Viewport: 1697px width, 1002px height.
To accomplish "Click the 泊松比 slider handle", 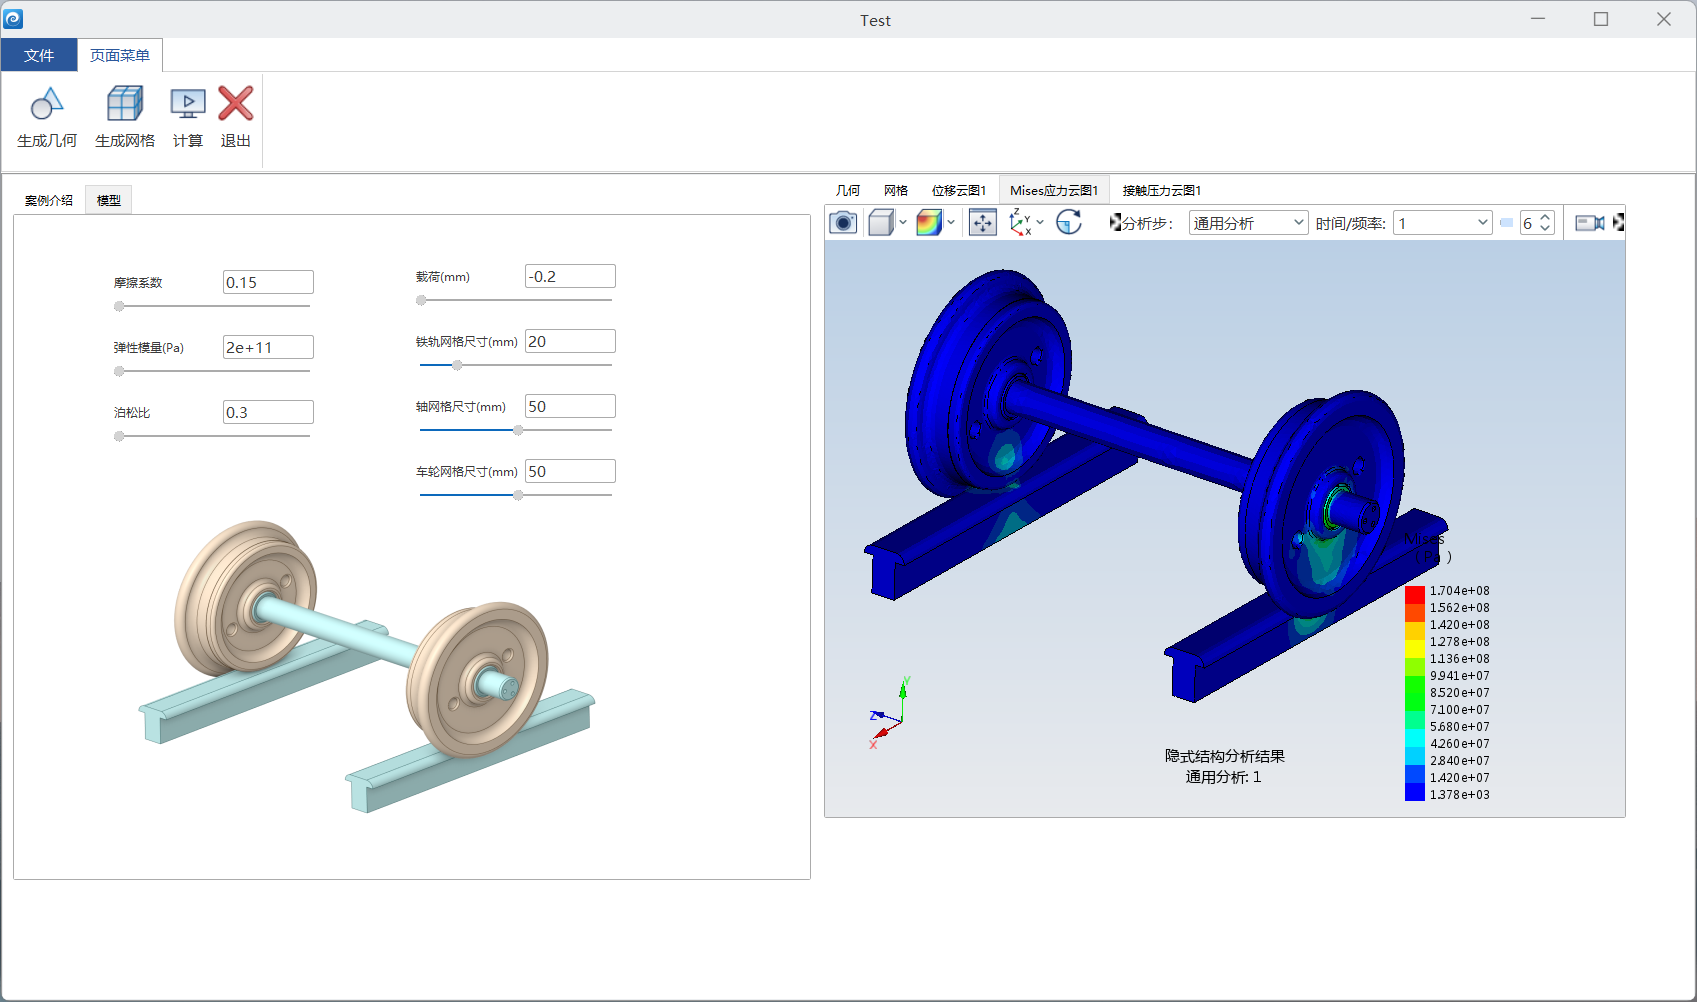I will click(x=119, y=436).
